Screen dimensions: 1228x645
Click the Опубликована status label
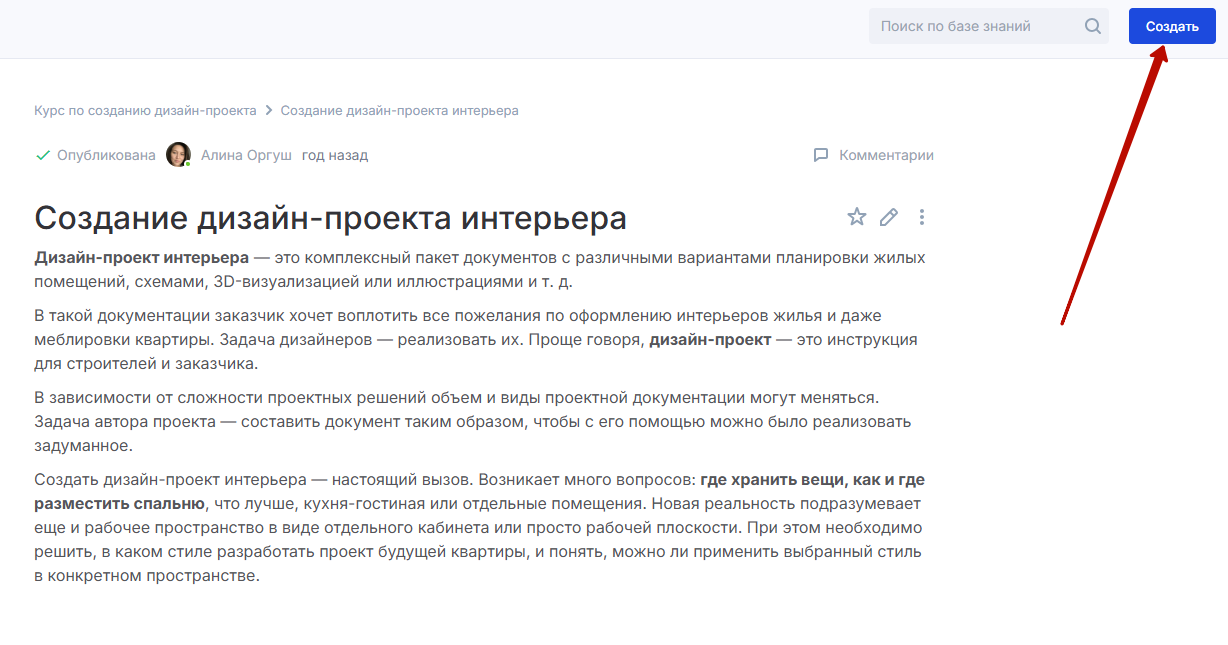106,155
